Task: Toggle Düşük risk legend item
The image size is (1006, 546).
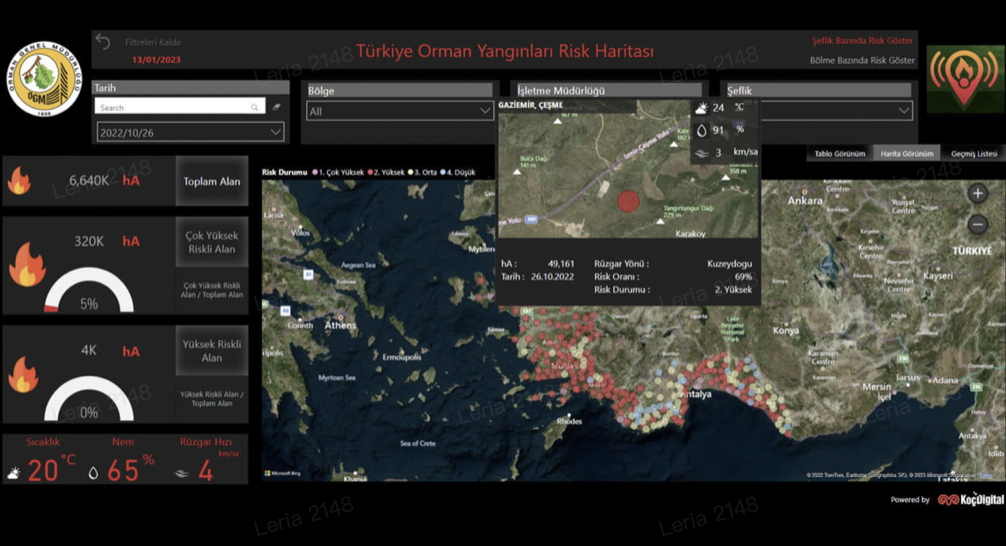Action: click(457, 172)
